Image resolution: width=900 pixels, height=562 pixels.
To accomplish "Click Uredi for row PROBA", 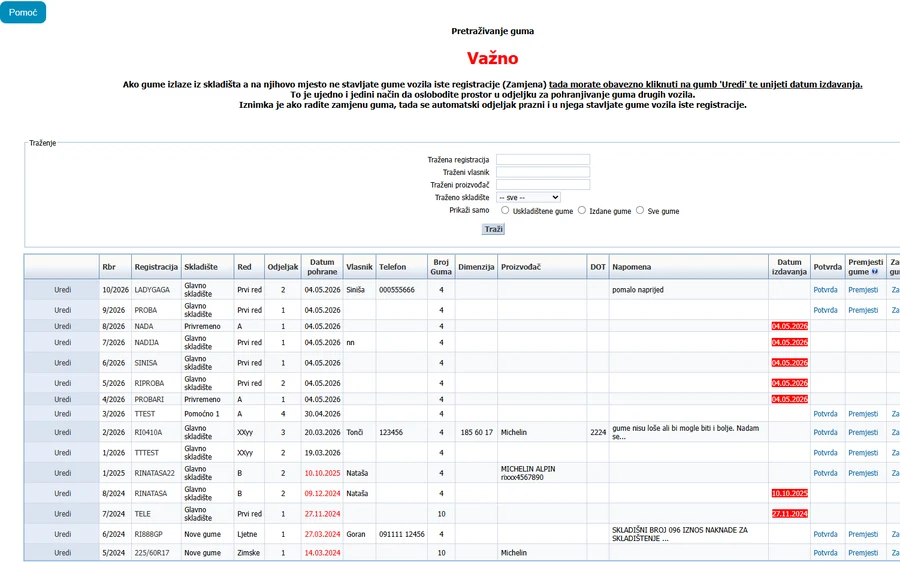I will 63,310.
